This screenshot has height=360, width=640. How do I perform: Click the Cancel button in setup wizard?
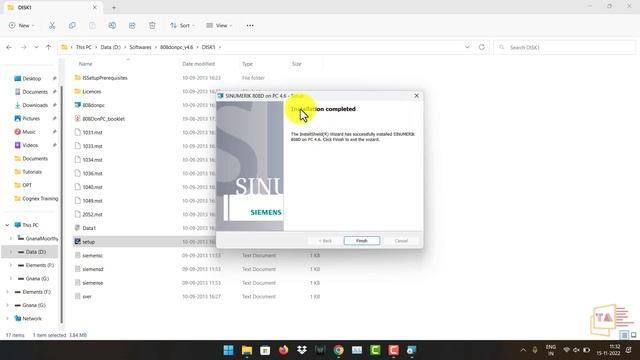(401, 241)
